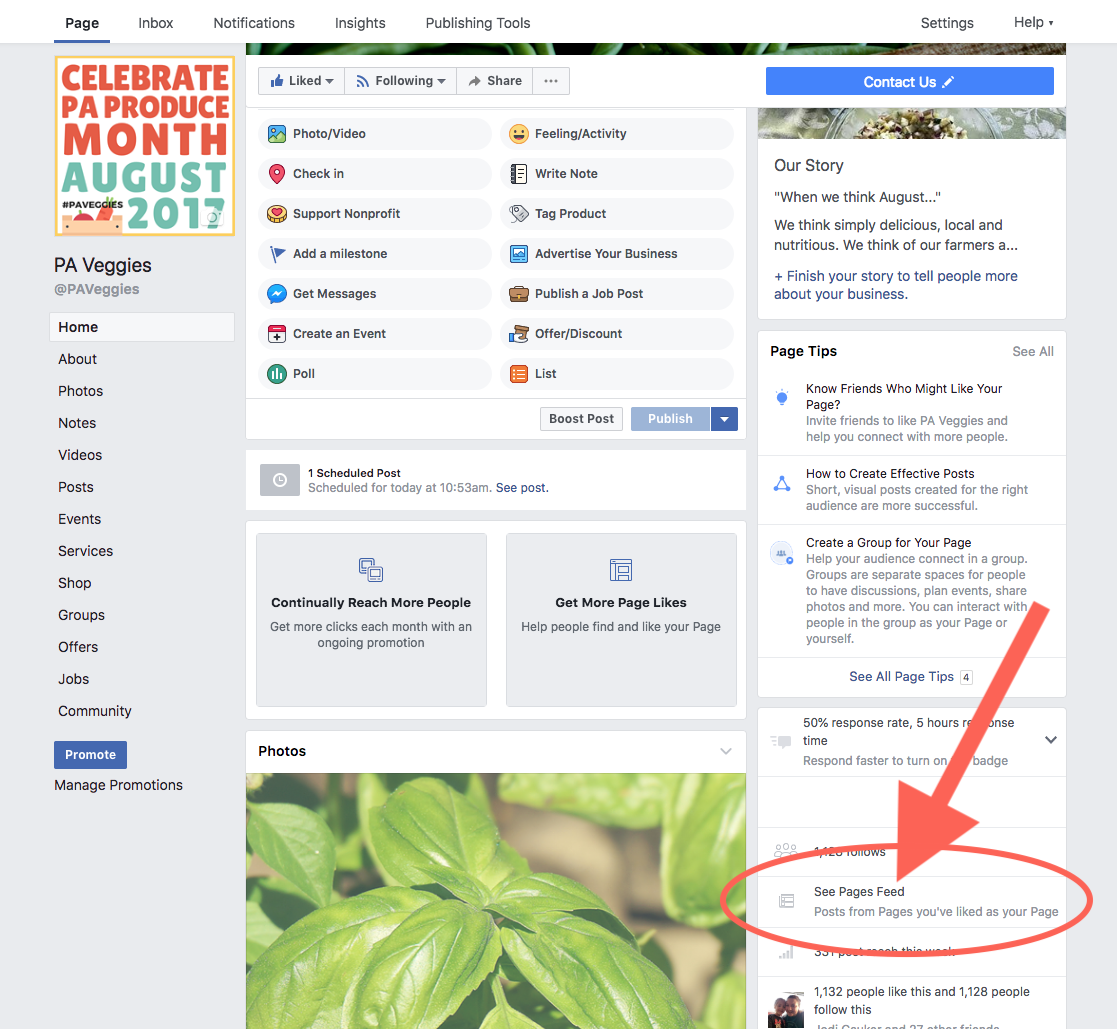Viewport: 1117px width, 1029px height.
Task: Open the three-dots more options button
Action: 551,81
